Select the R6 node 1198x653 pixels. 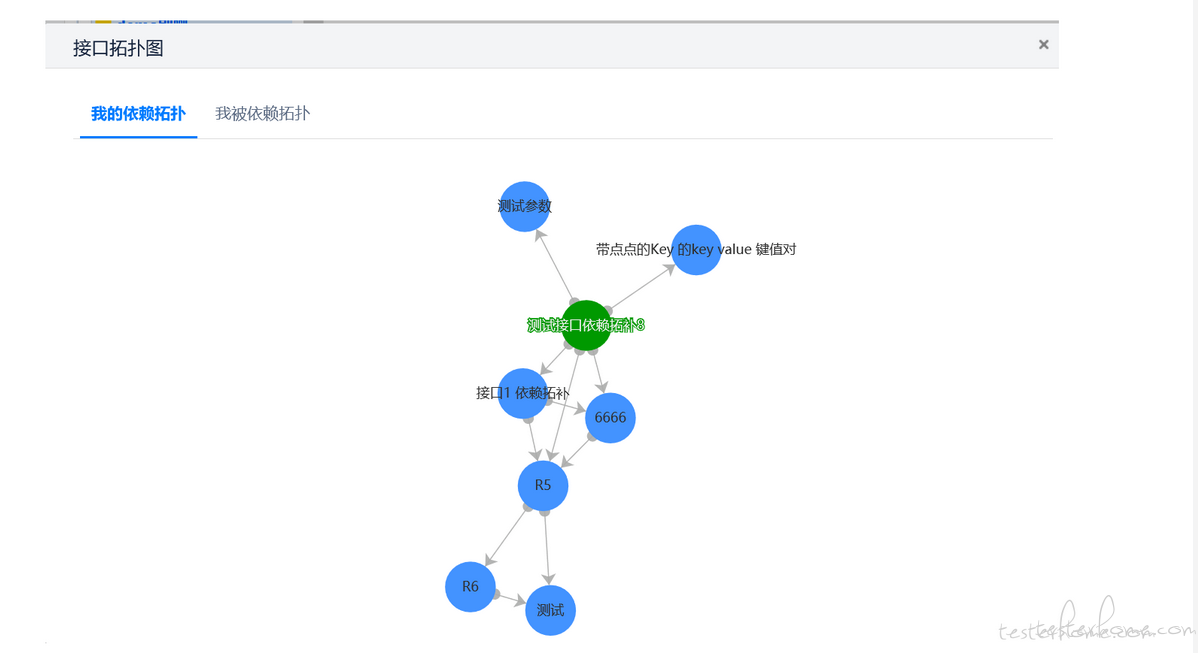470,587
